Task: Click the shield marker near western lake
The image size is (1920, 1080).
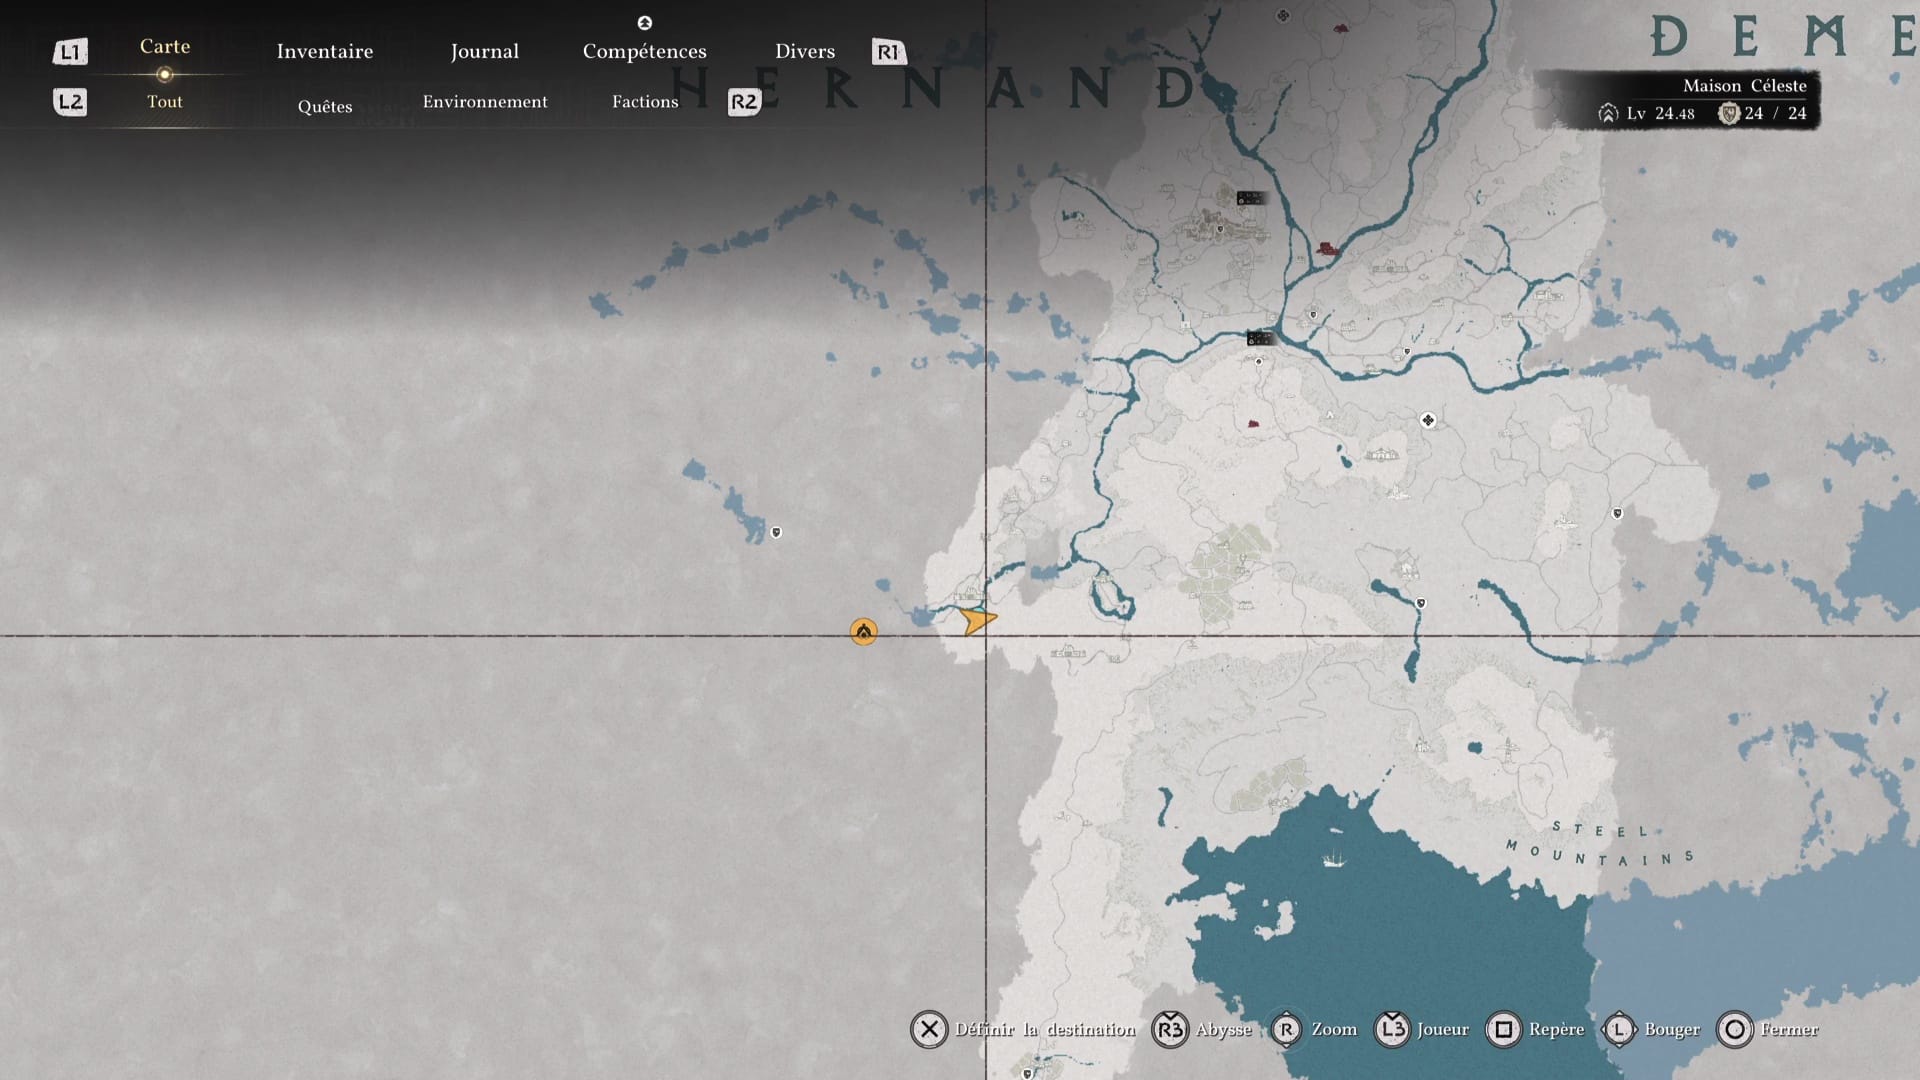Action: [x=776, y=532]
